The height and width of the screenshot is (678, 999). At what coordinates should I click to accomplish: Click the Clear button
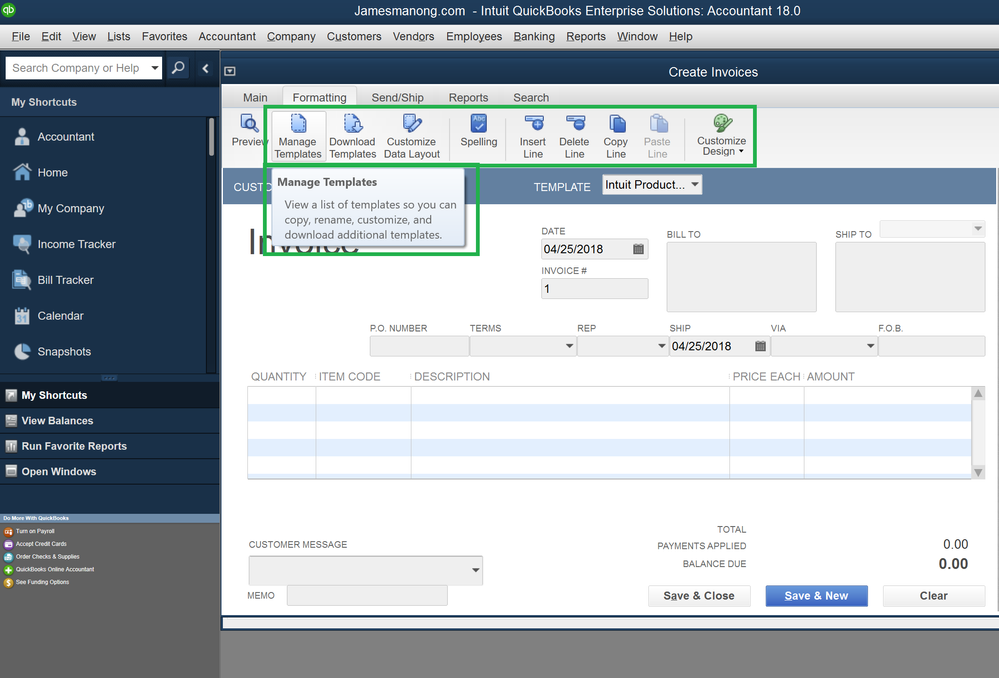coord(932,595)
